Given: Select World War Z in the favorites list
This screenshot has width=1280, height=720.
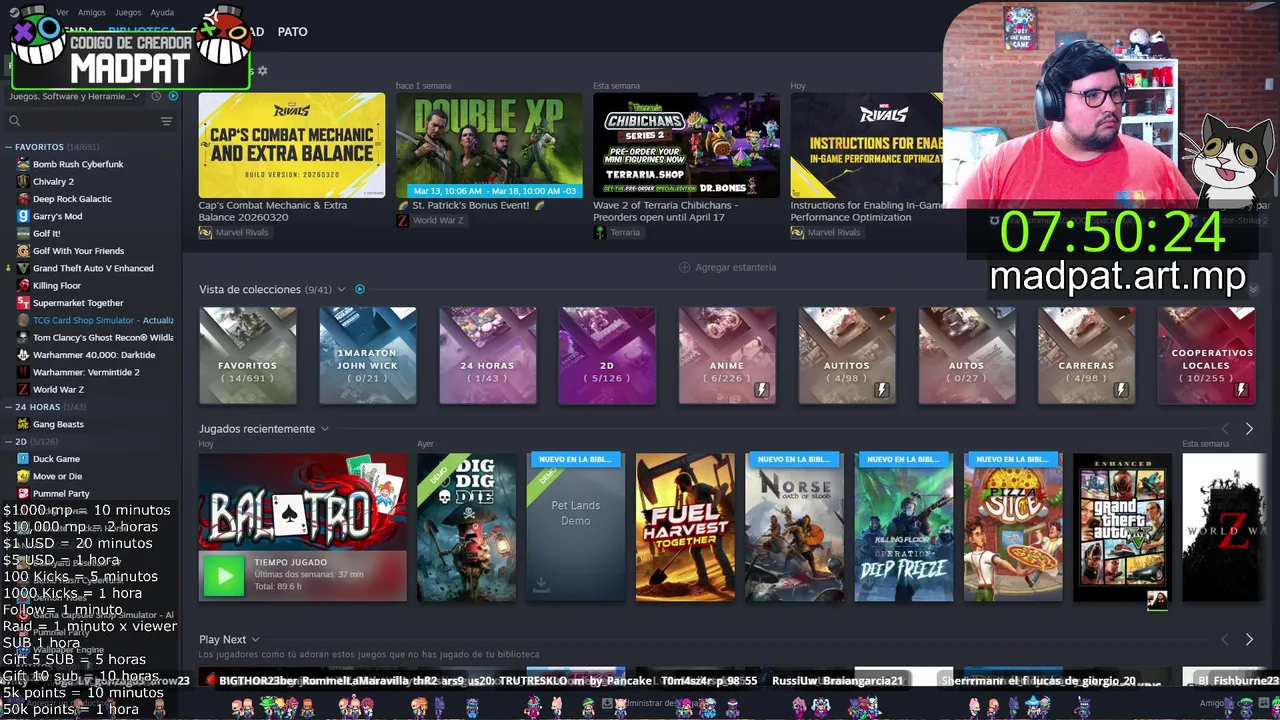Looking at the screenshot, I should click(58, 389).
